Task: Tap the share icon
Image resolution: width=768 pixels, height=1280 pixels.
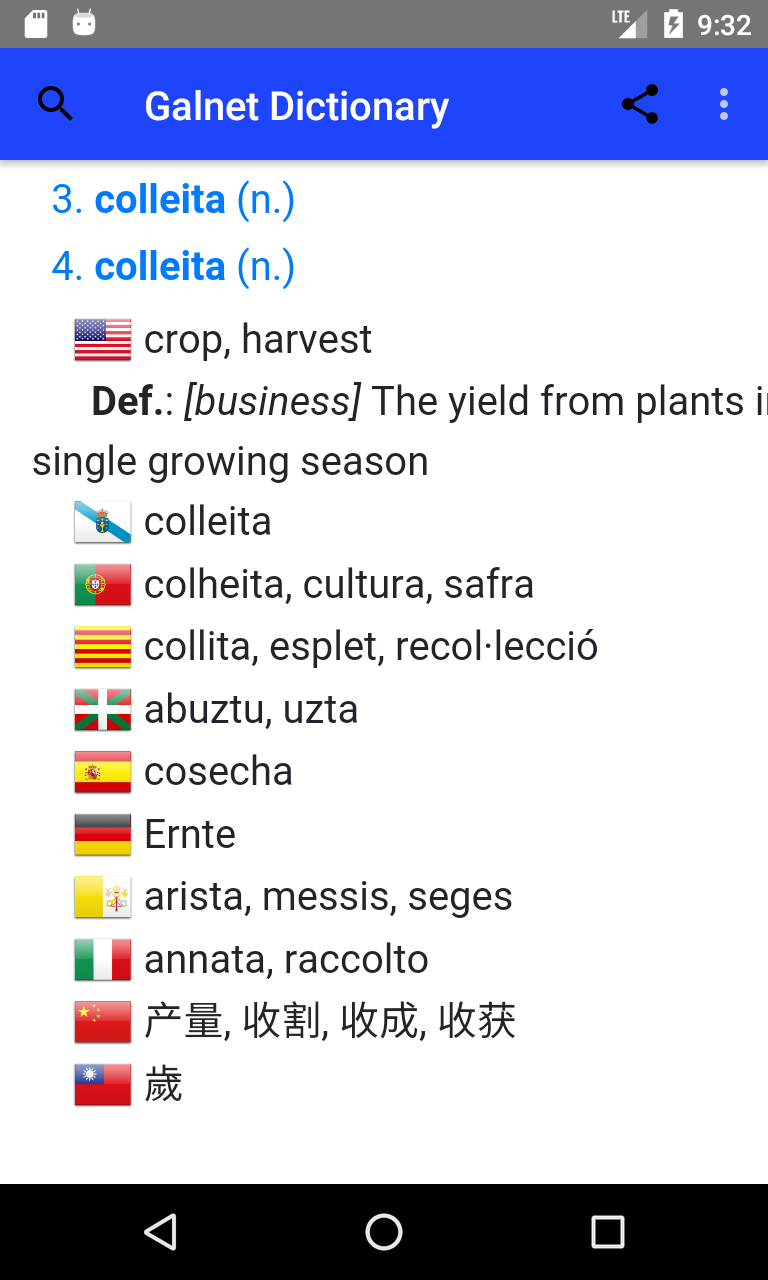Action: [x=640, y=104]
